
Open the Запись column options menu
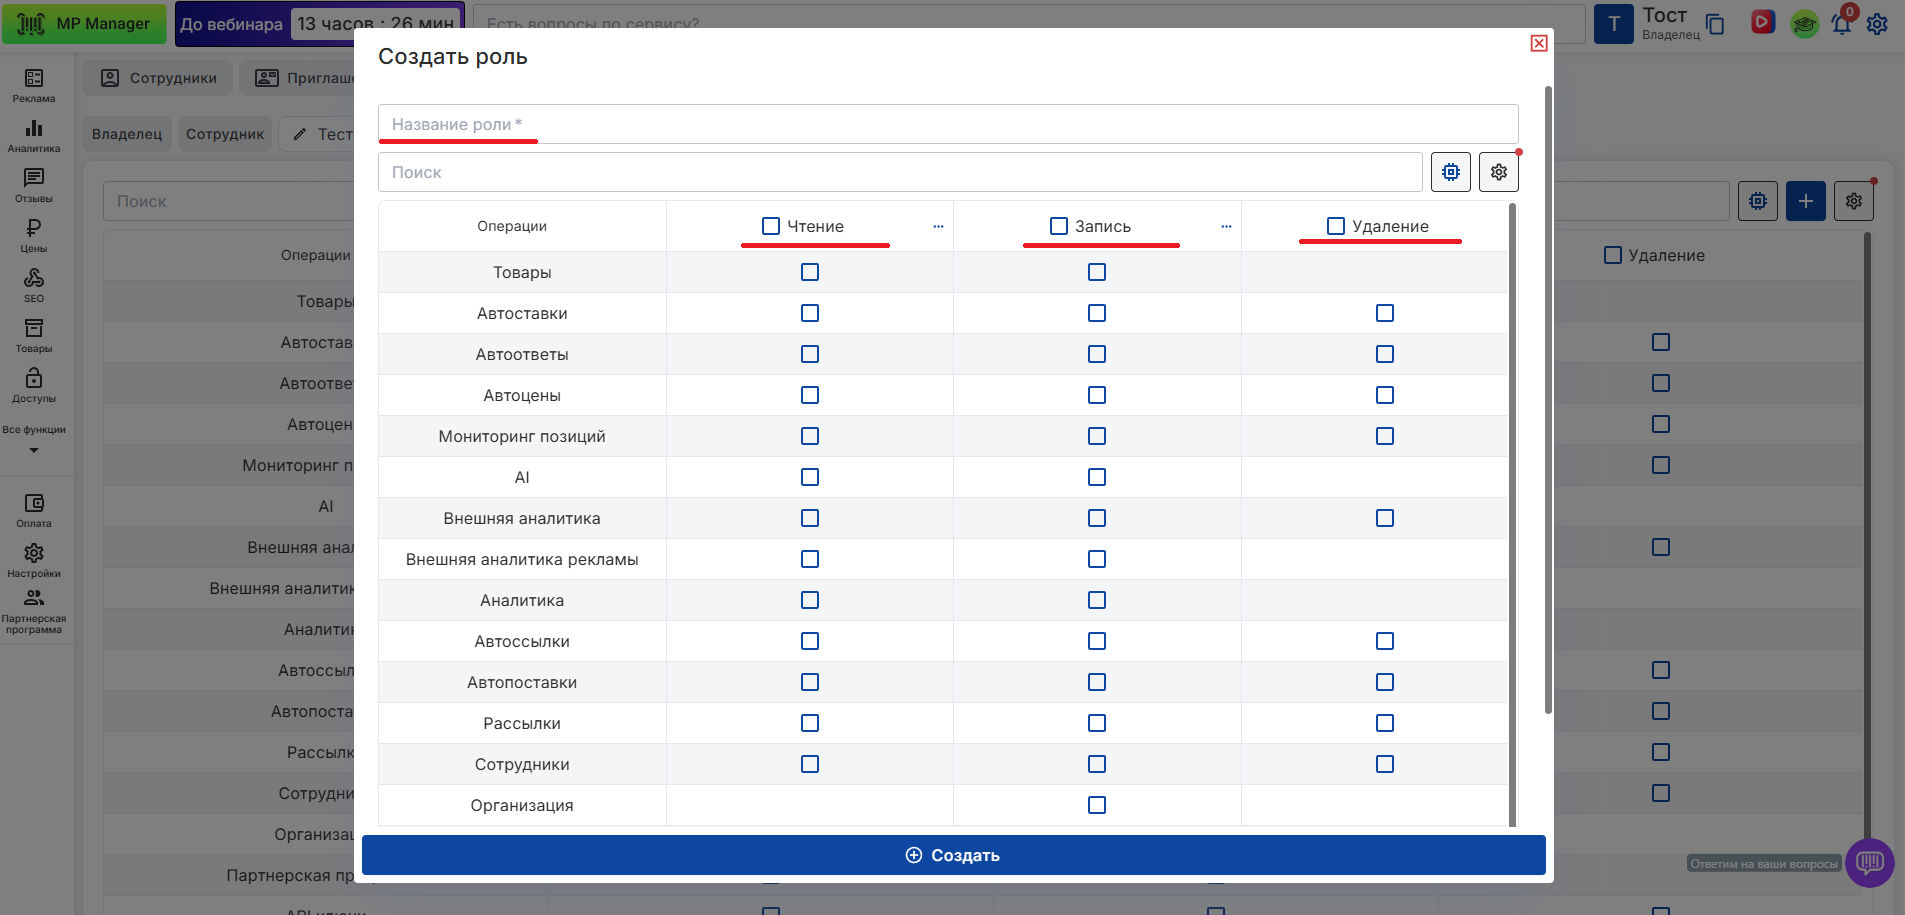(x=1226, y=226)
